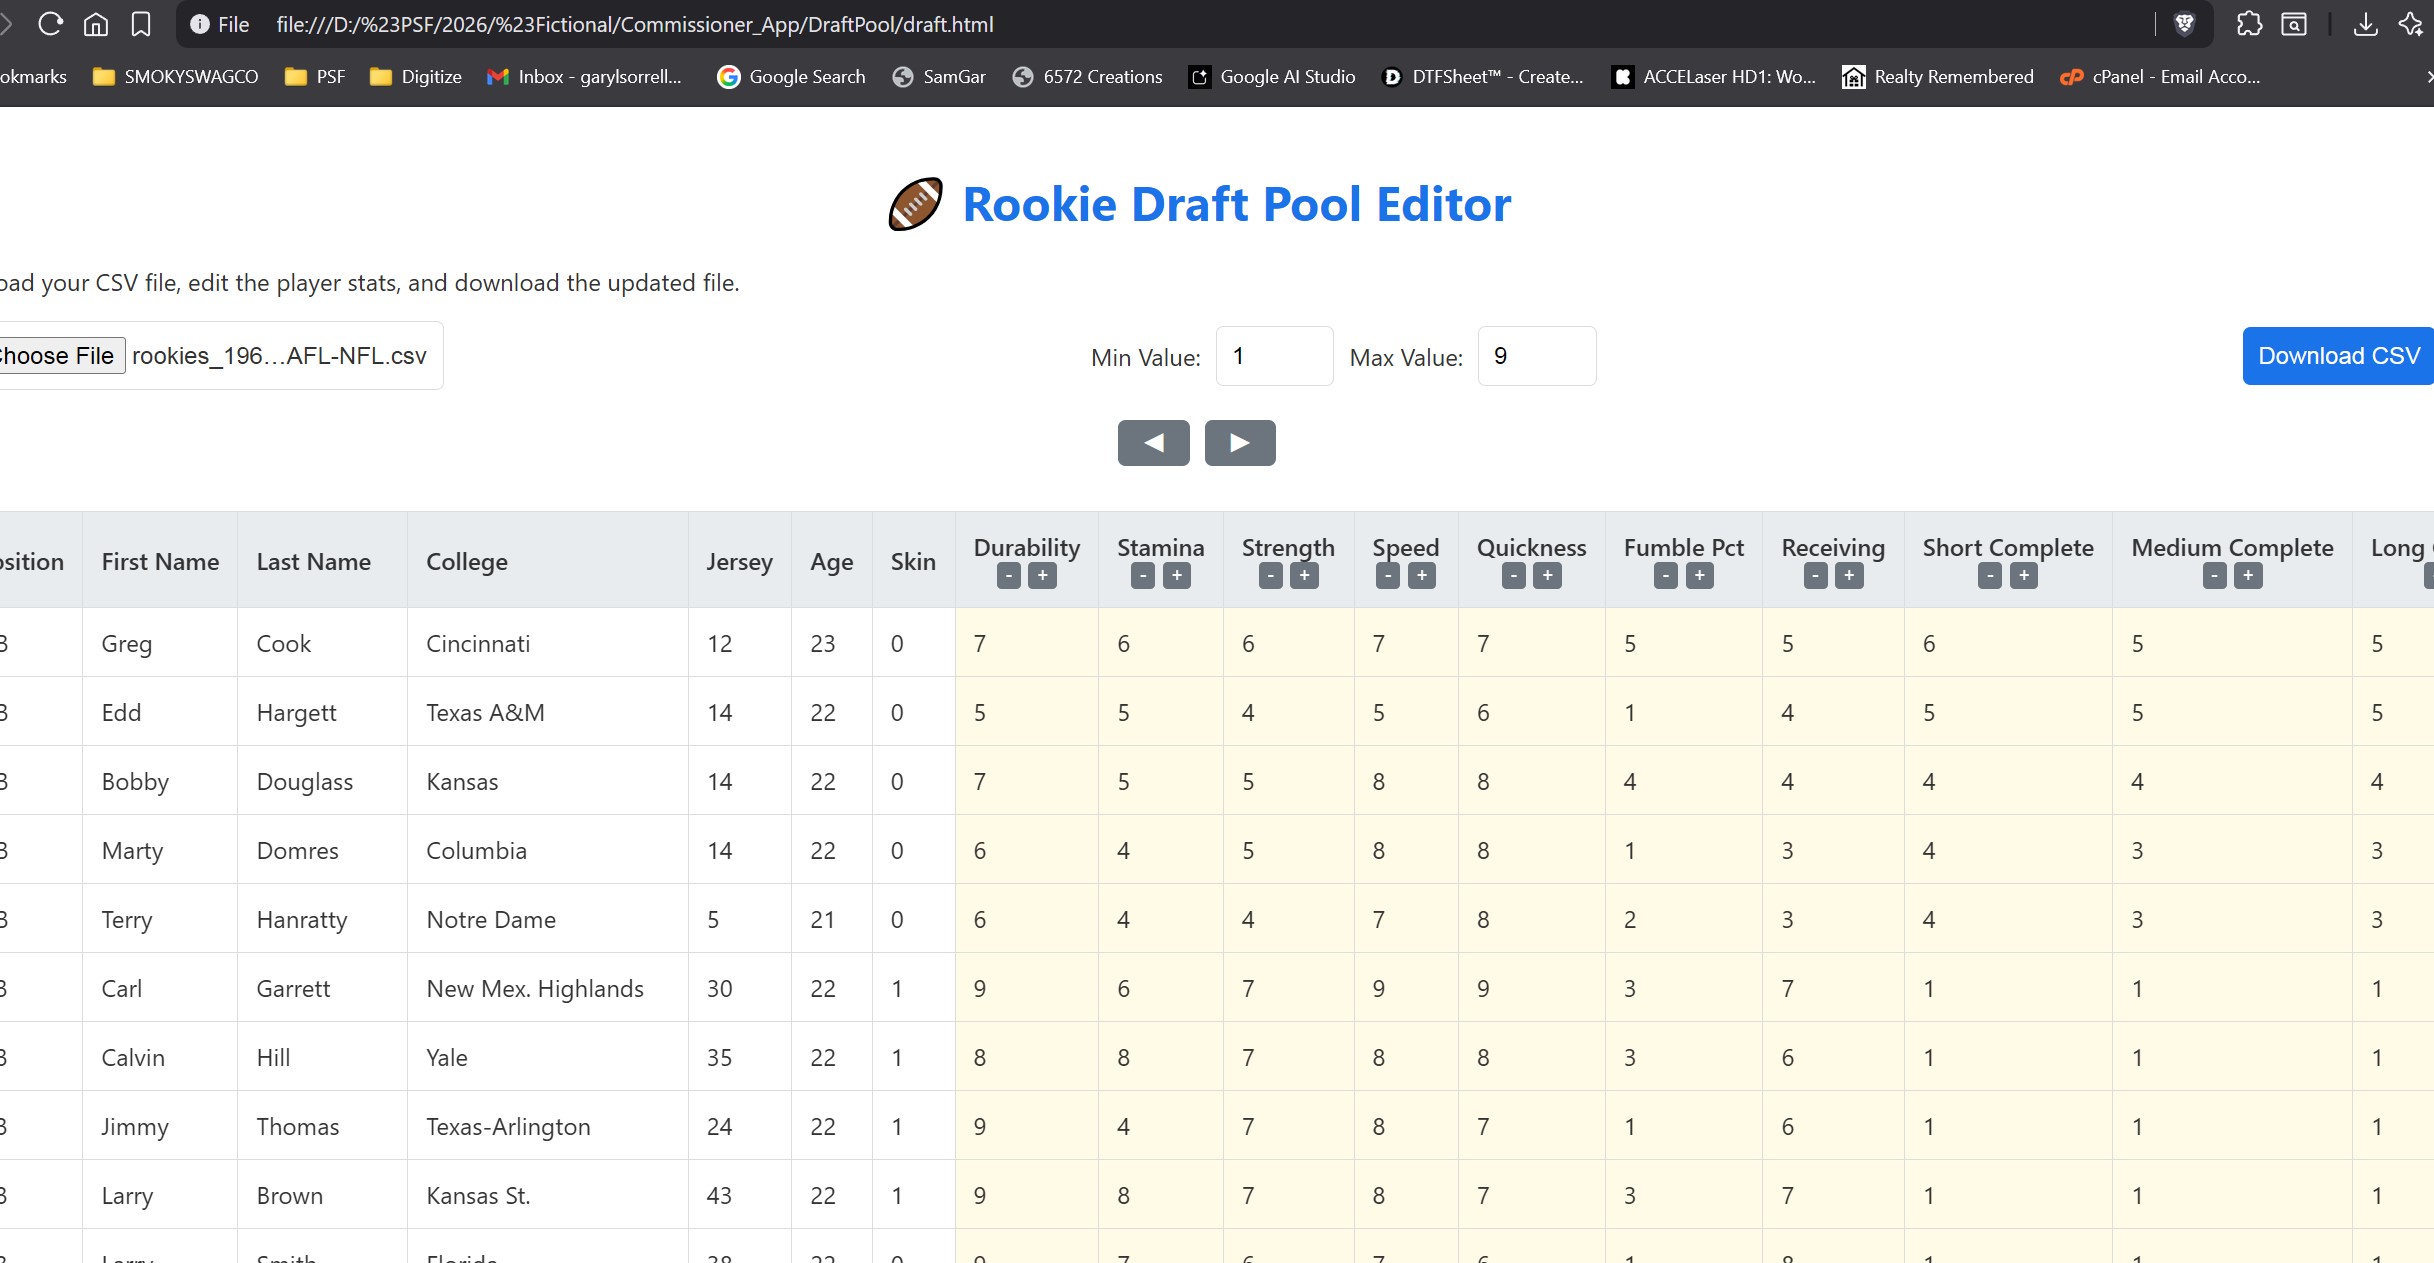Open the browser home page

tap(95, 24)
